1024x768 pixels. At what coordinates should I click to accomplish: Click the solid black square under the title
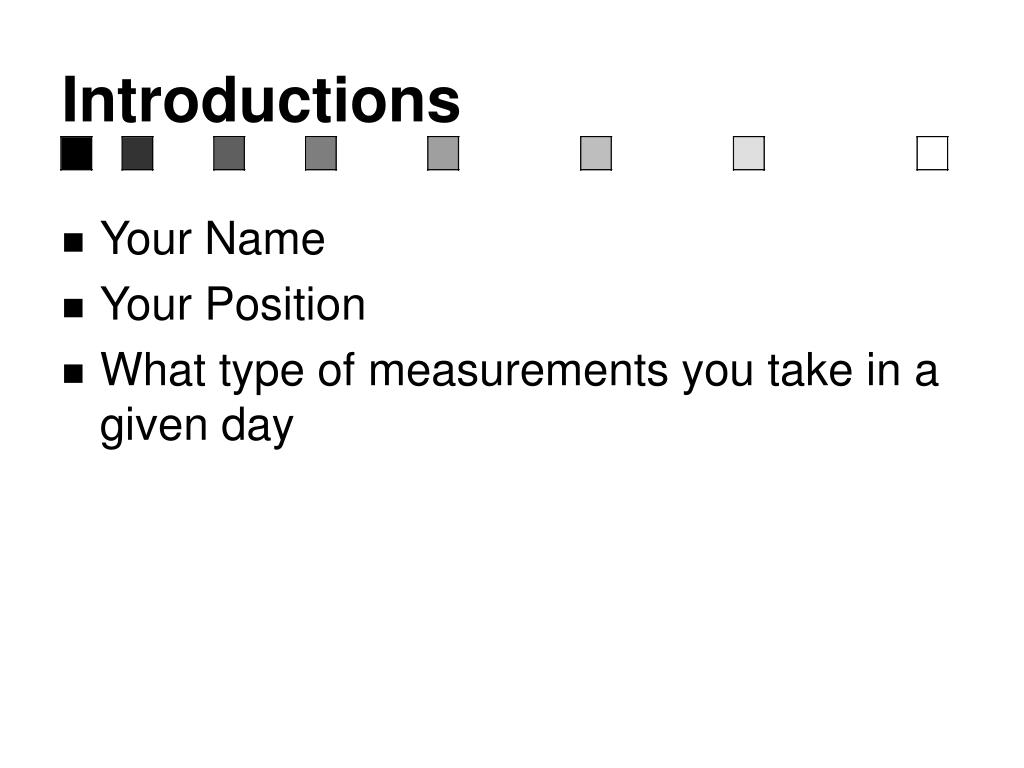pos(76,153)
